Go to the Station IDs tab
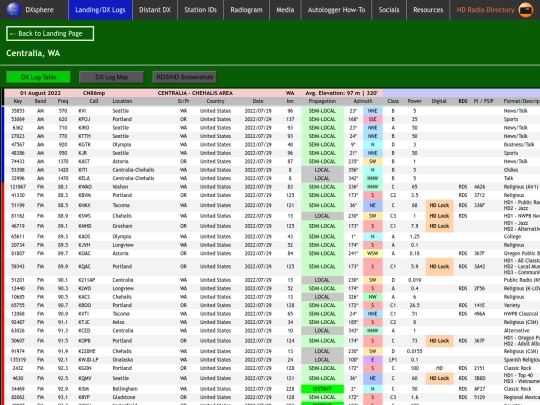The height and width of the screenshot is (405, 540). 200,10
